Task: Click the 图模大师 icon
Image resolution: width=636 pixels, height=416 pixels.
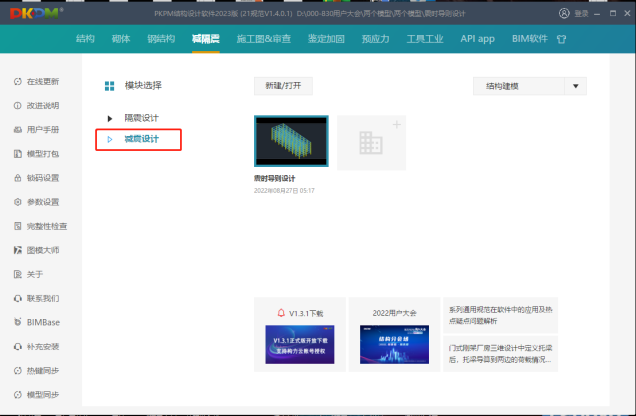Action: pyautogui.click(x=17, y=250)
